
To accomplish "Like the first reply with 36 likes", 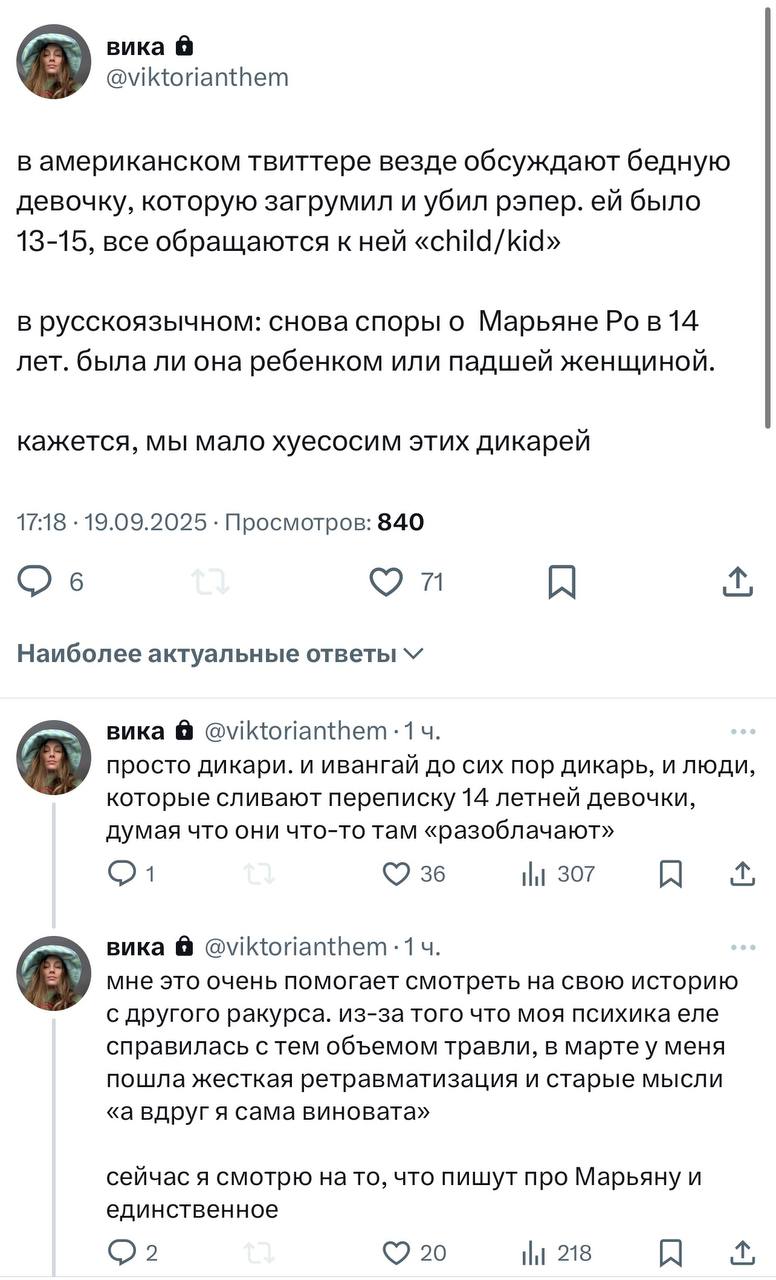I will (x=397, y=874).
